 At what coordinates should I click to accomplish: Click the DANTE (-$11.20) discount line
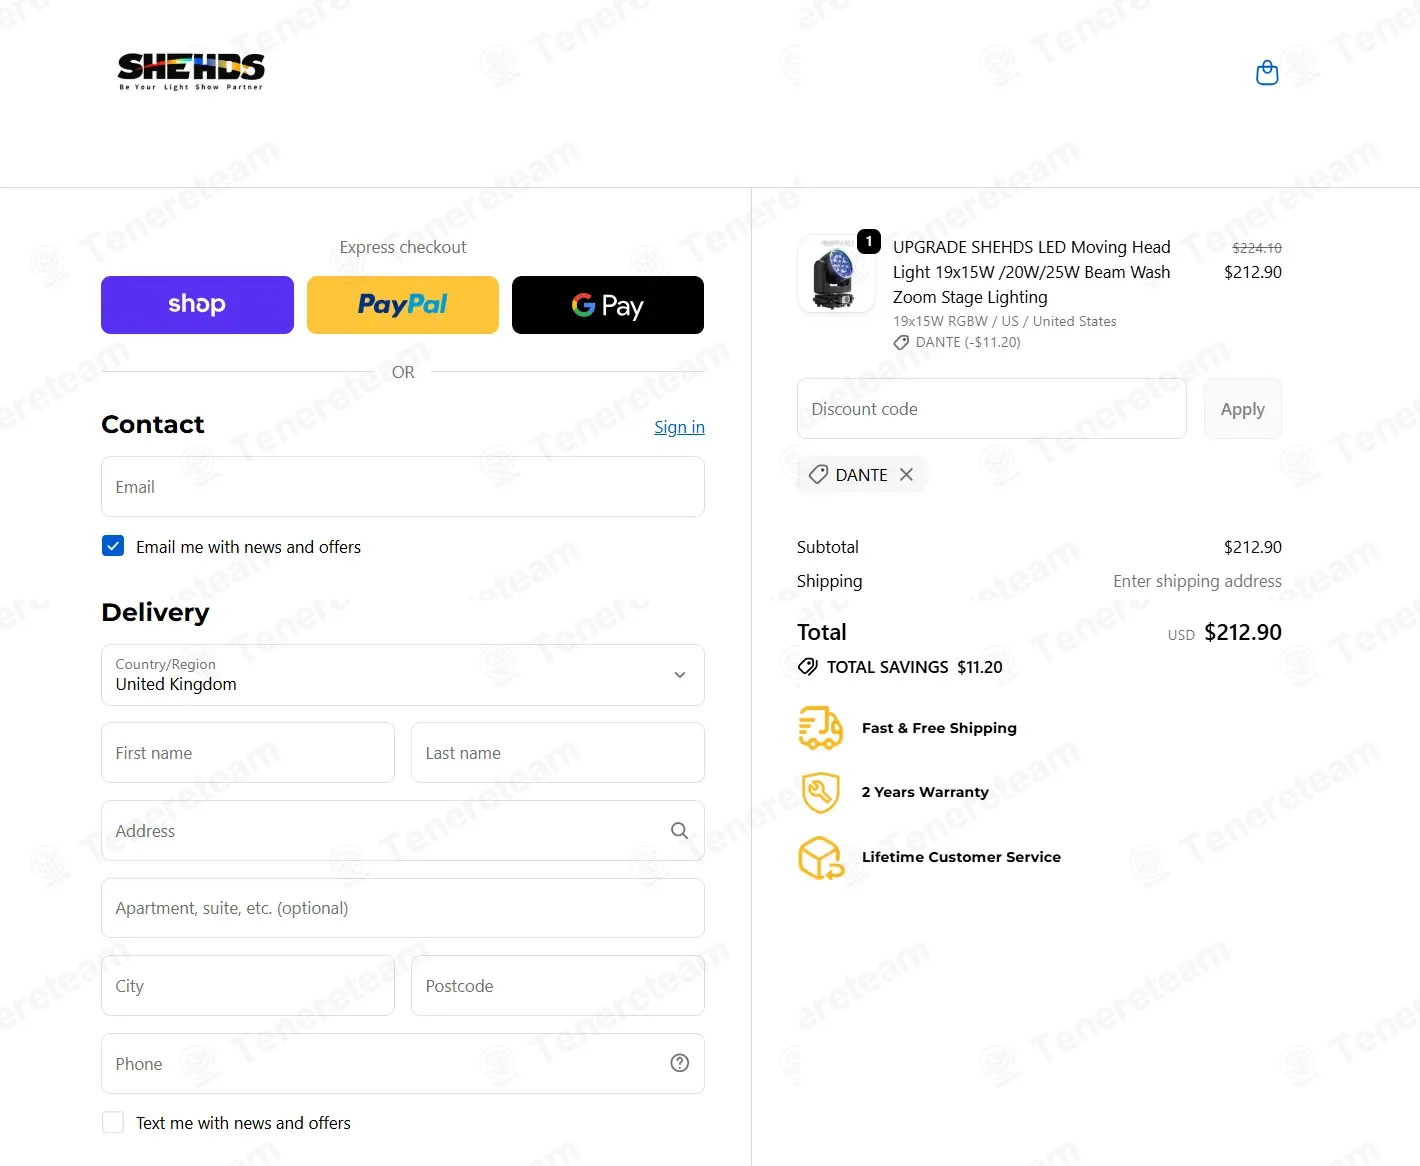[957, 342]
